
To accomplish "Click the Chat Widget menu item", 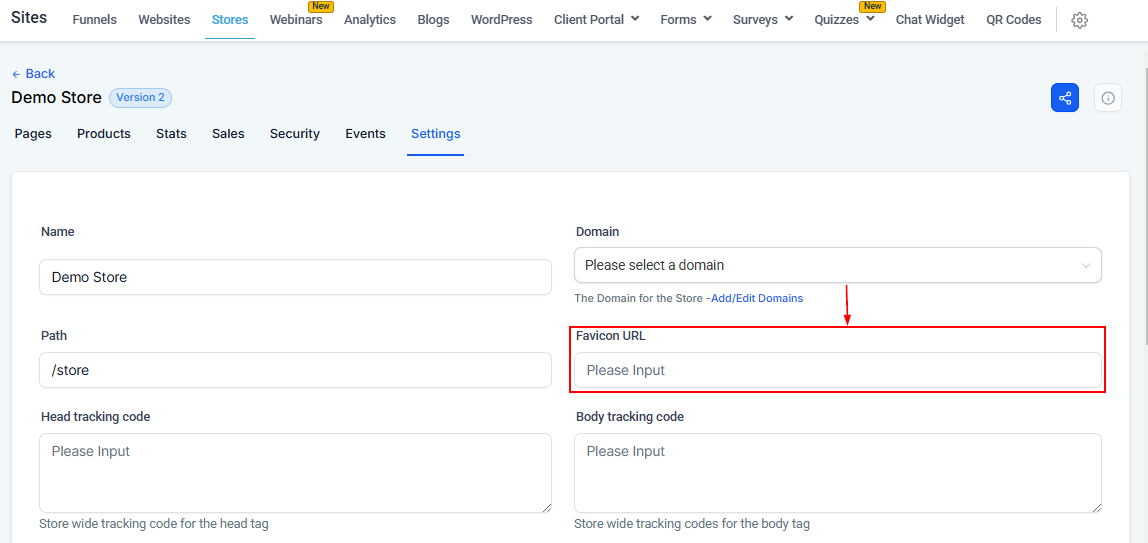I will [930, 20].
